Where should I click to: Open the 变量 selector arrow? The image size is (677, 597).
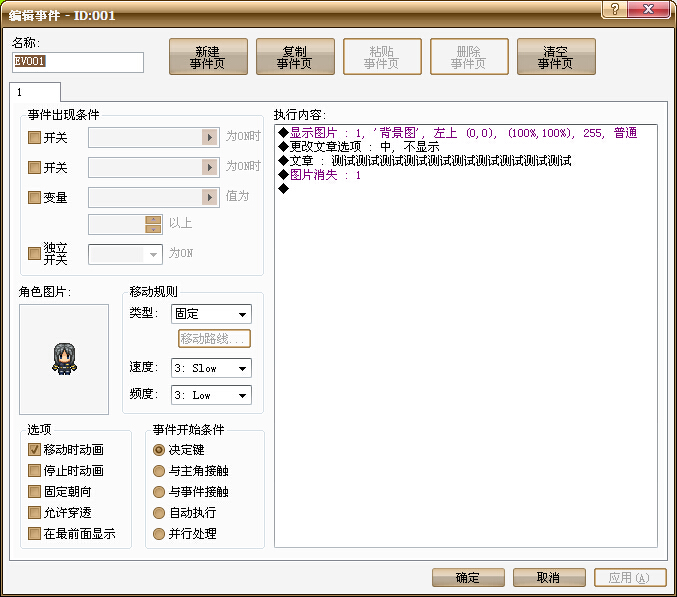(x=210, y=197)
